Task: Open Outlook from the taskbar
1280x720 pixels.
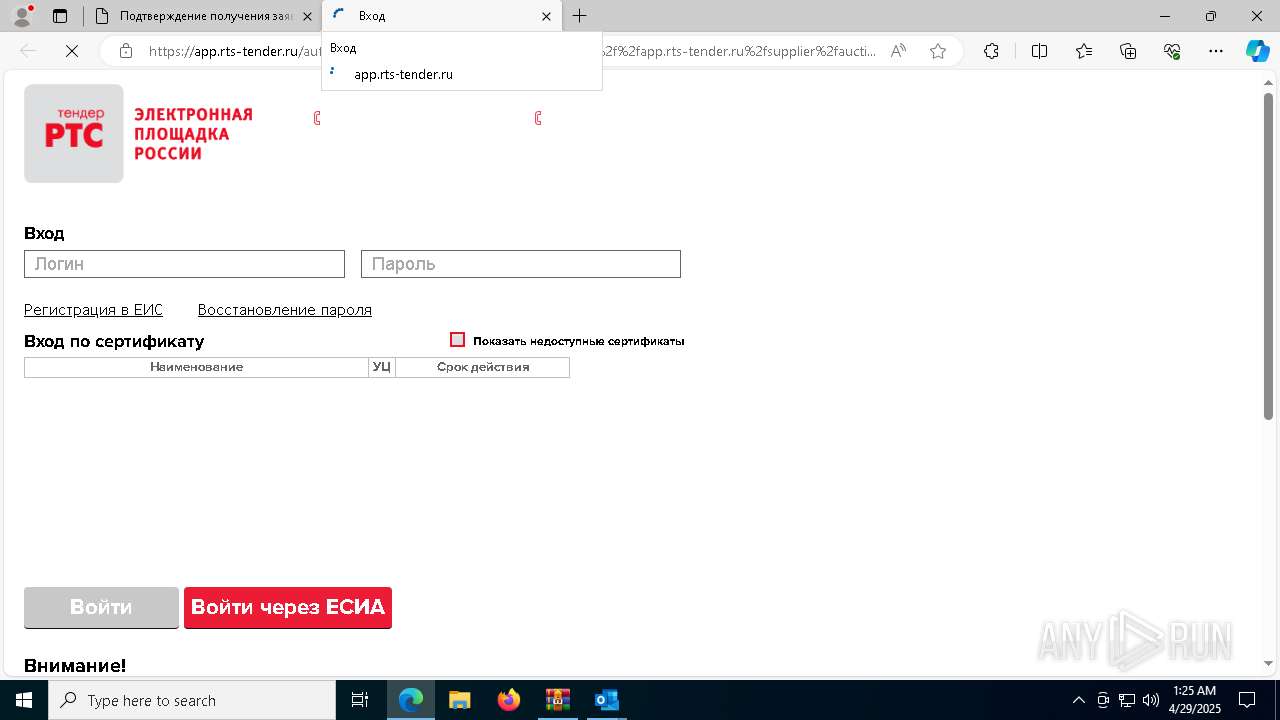Action: [x=606, y=700]
